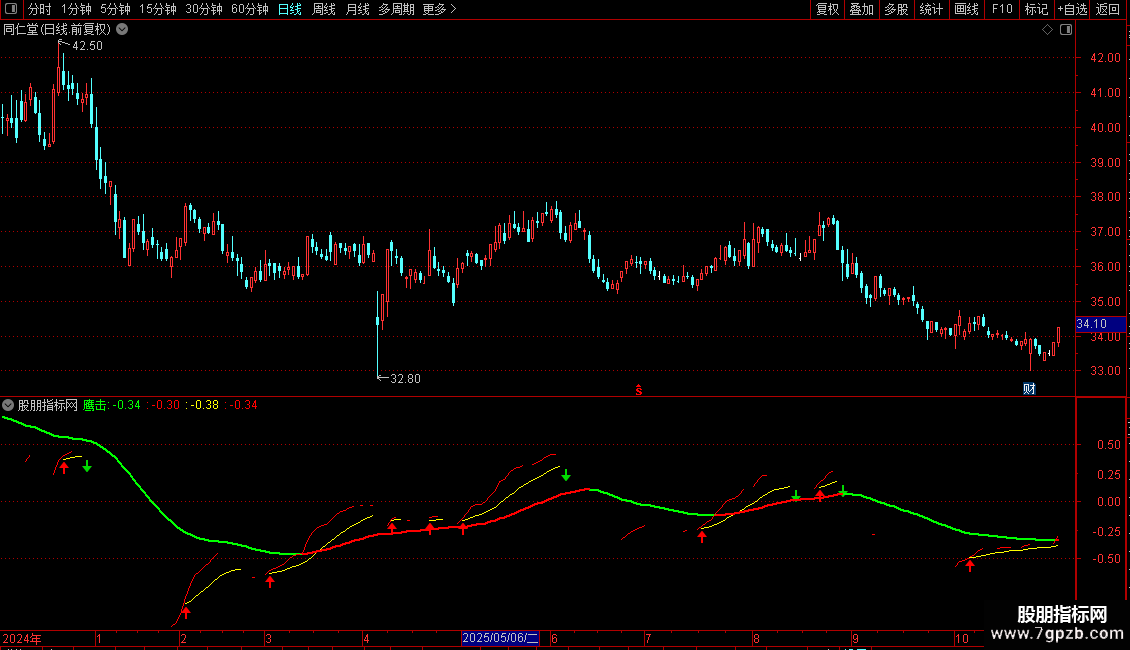1130x650 pixels.
Task: Click the 复权 adjustment button
Action: pyautogui.click(x=827, y=9)
